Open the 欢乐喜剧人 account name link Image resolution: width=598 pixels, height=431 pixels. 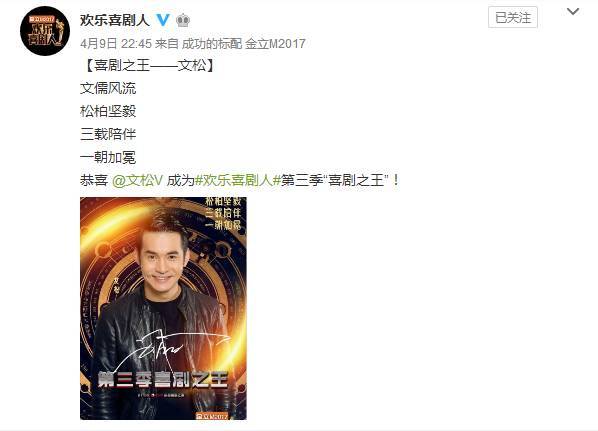pyautogui.click(x=115, y=20)
